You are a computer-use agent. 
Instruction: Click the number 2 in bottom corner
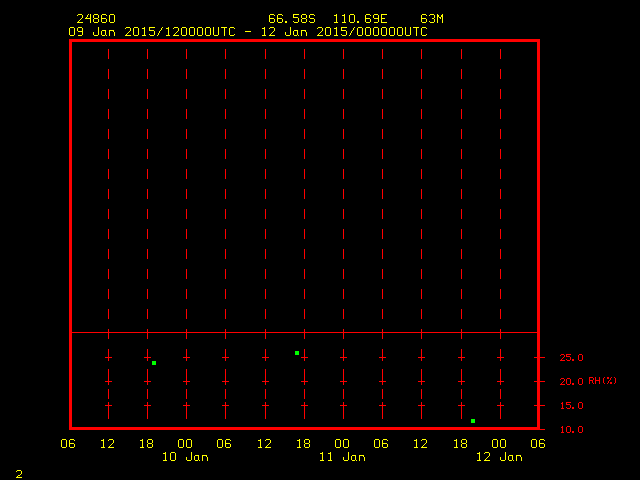click(19, 474)
